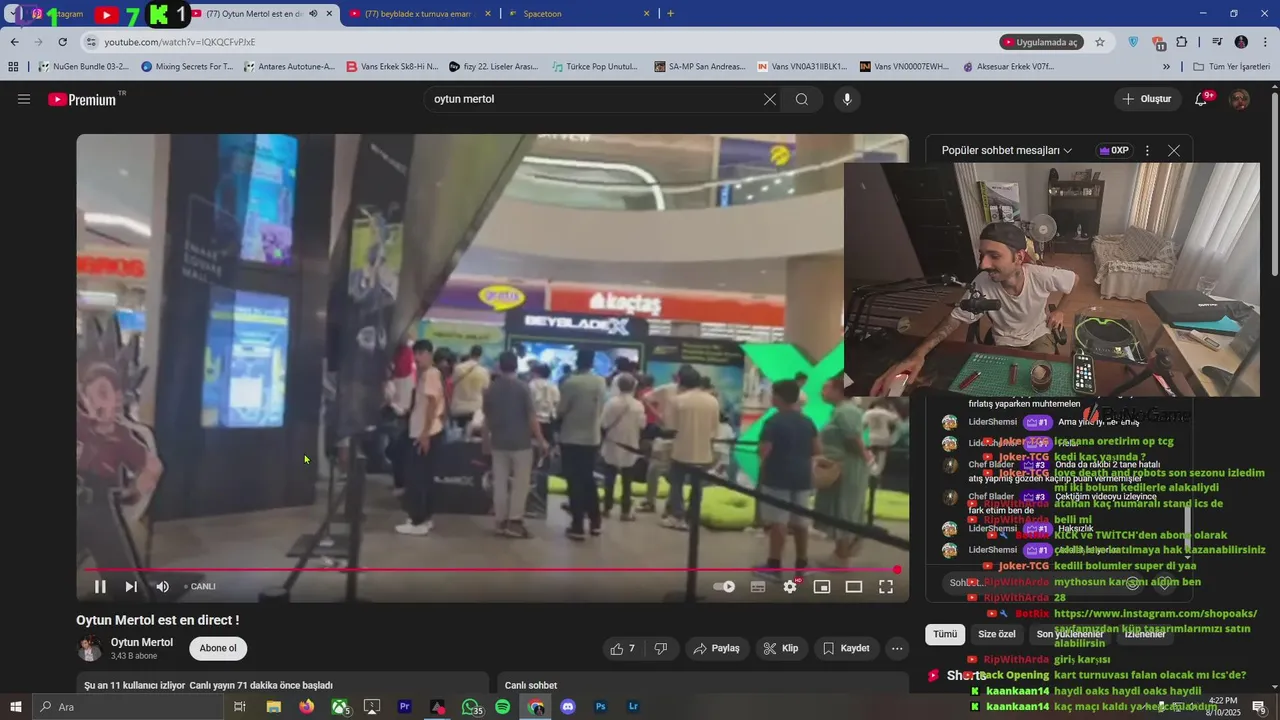Open the Xbox app on the taskbar
Image resolution: width=1280 pixels, height=720 pixels.
click(x=340, y=707)
